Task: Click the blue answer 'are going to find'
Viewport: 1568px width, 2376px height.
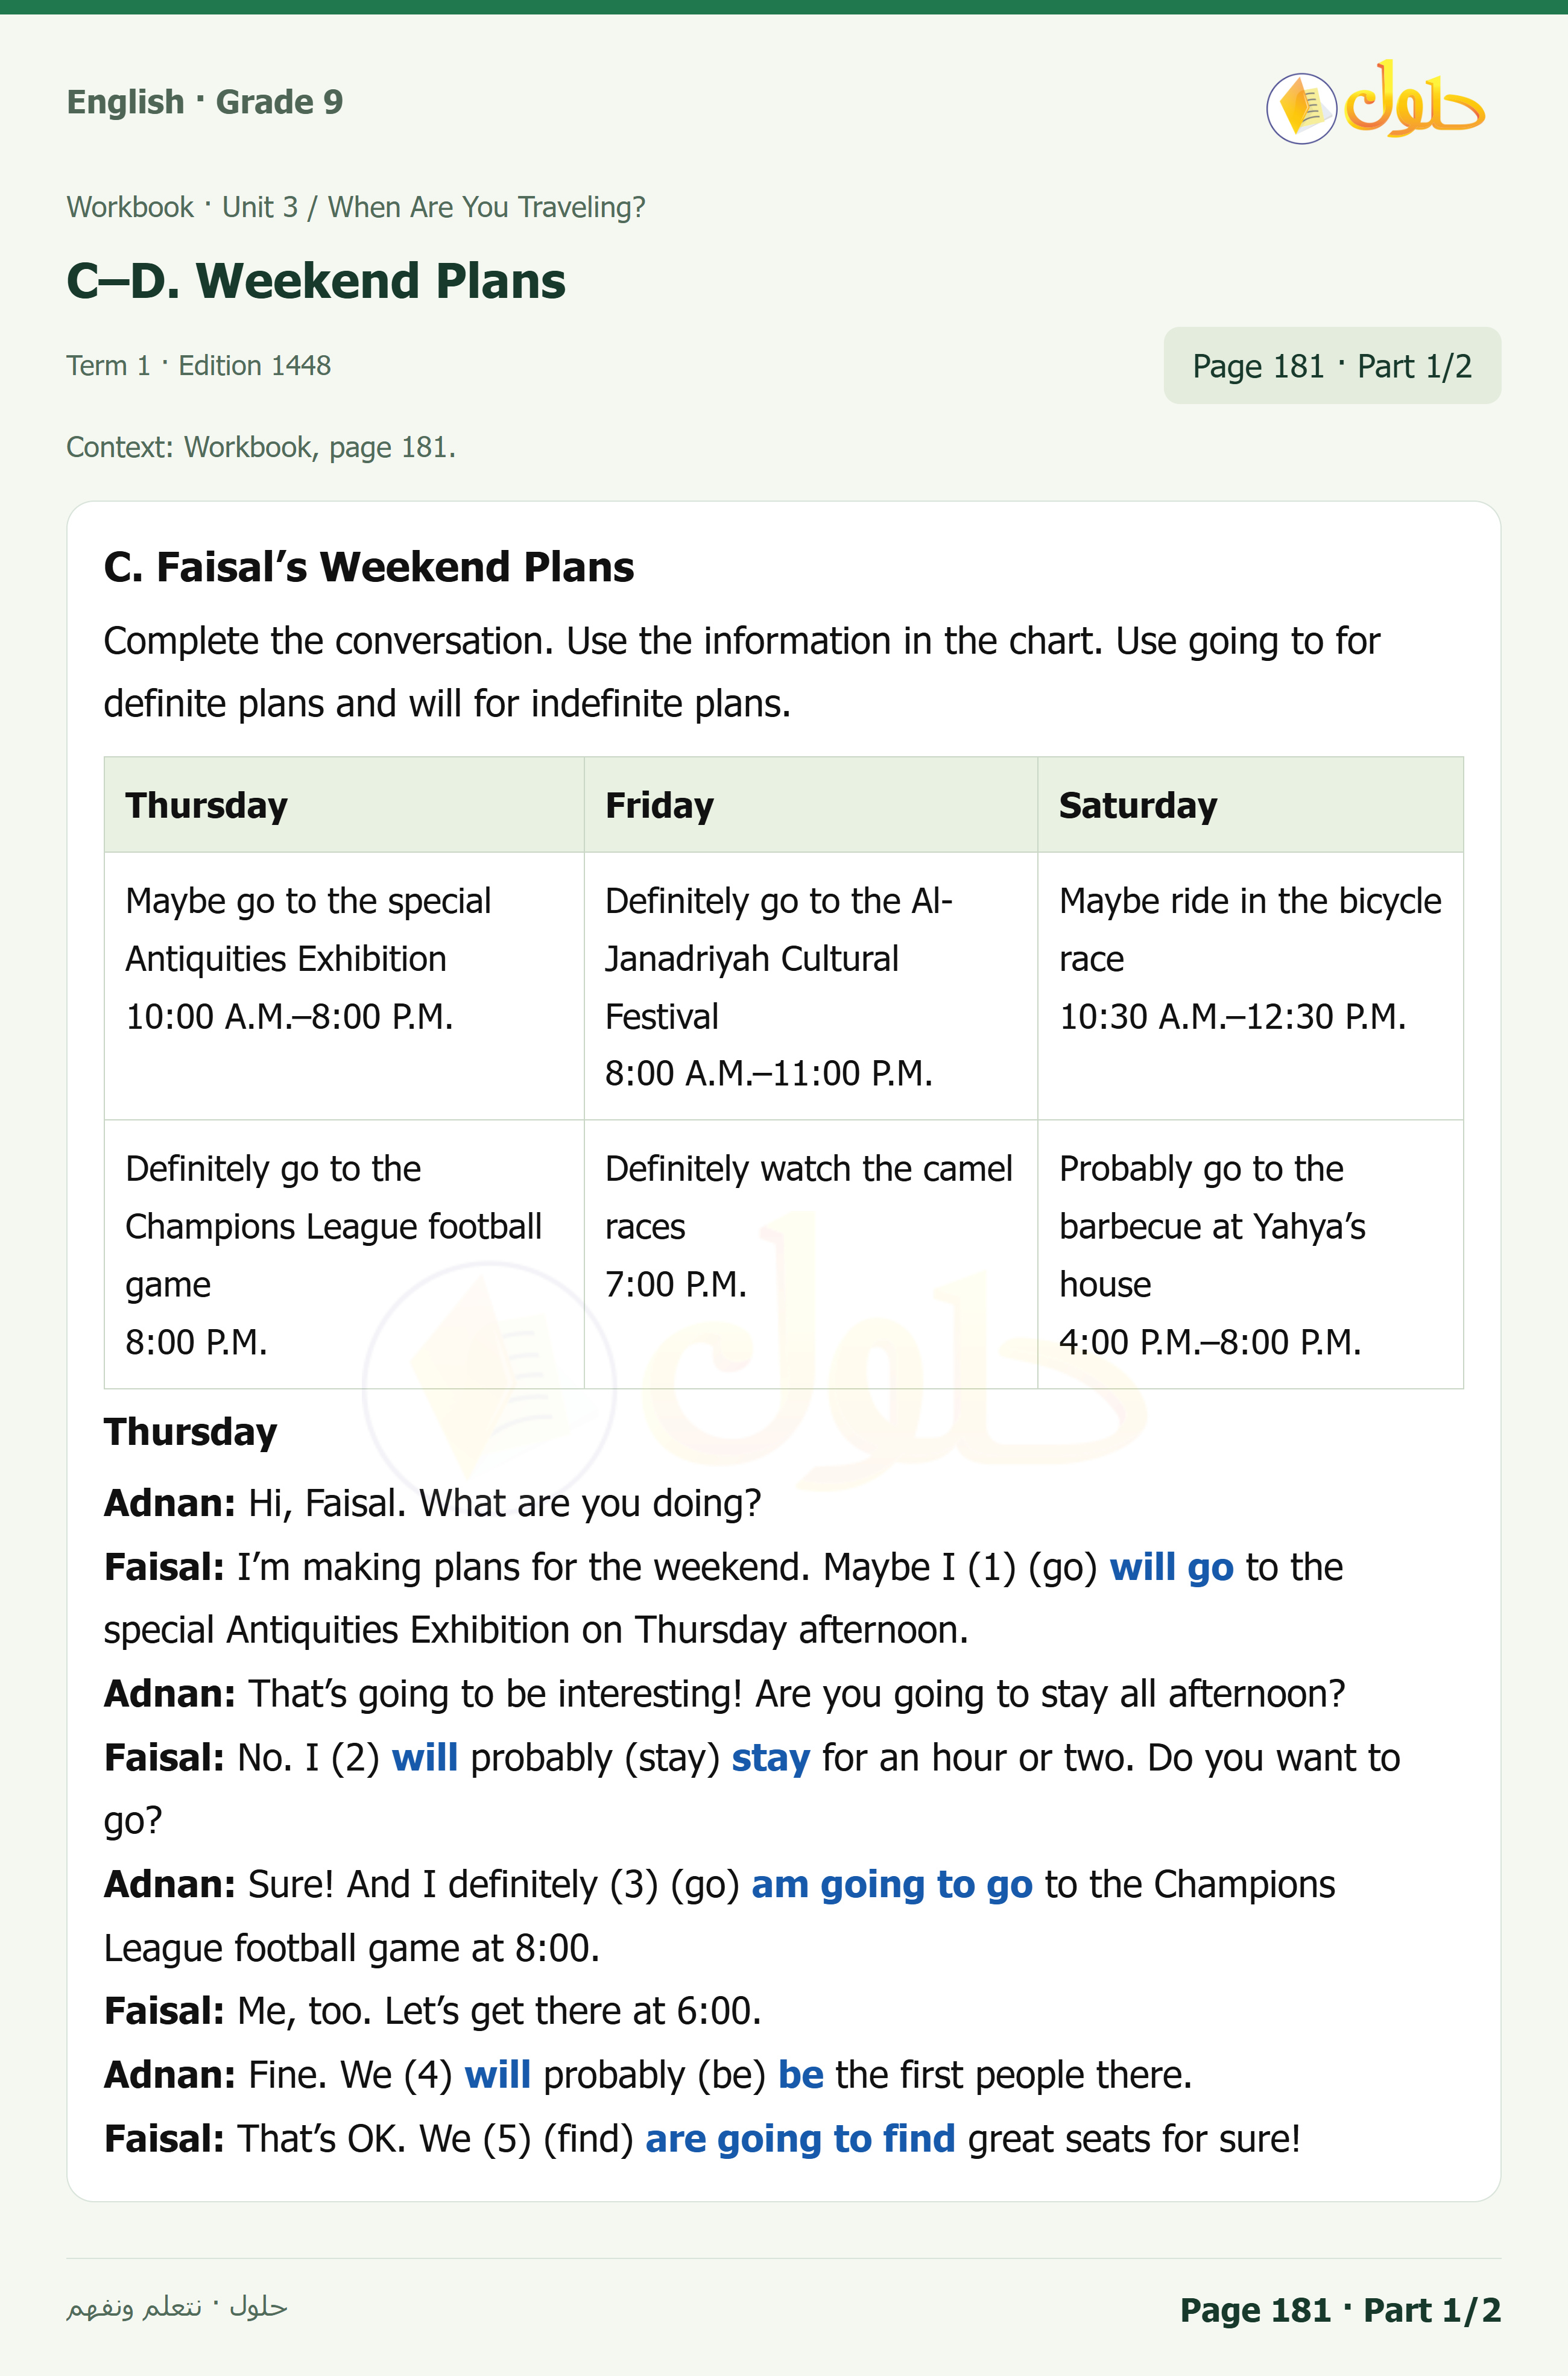Action: click(x=800, y=2138)
